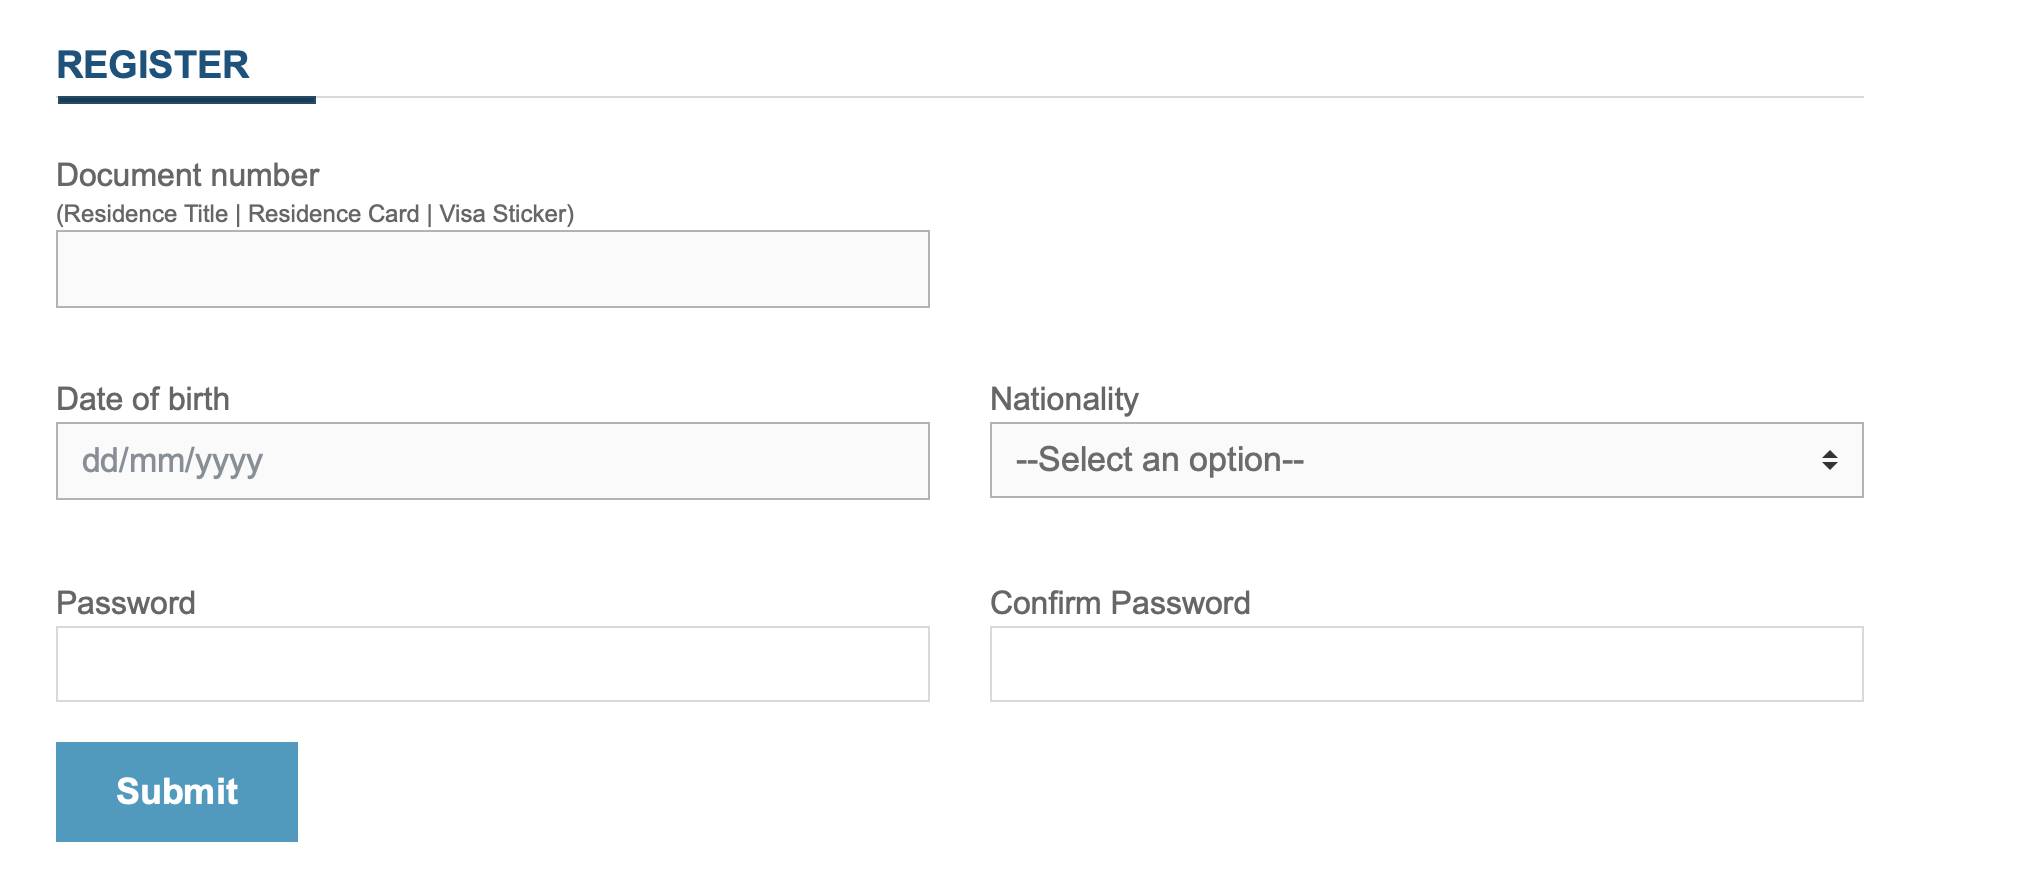The width and height of the screenshot is (2024, 874).
Task: Click the blue underline beneath REGISTER
Action: (187, 100)
